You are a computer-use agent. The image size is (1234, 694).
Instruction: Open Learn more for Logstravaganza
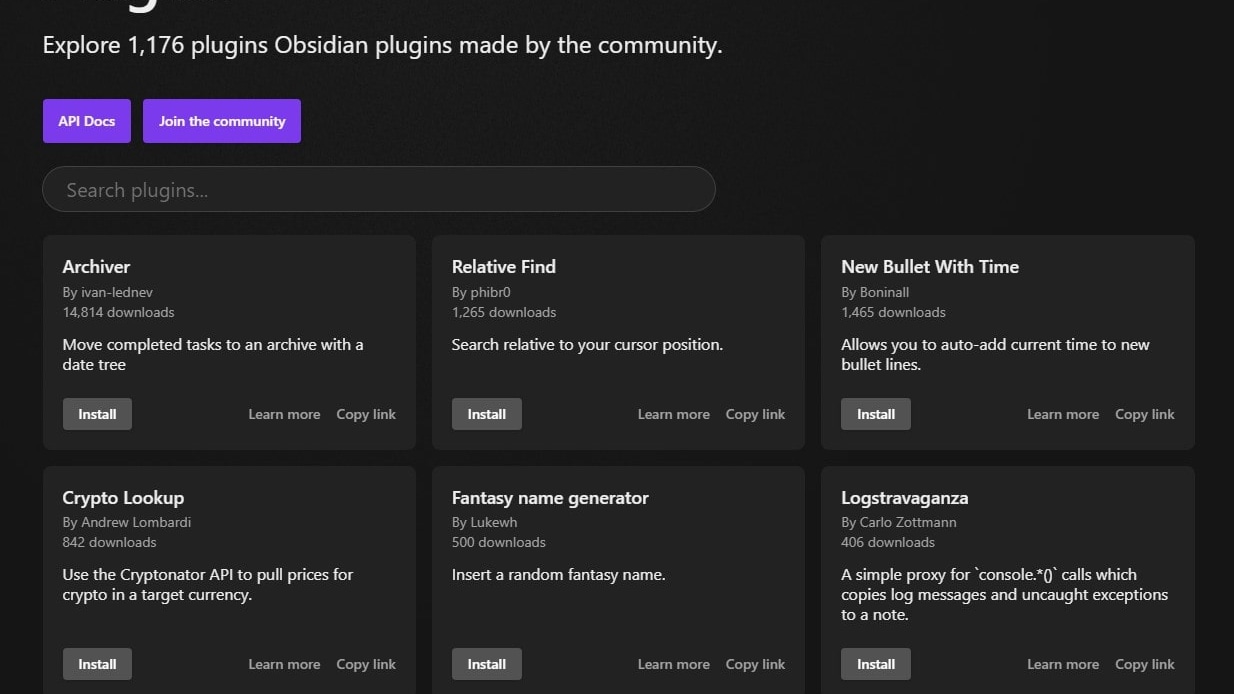point(1062,663)
